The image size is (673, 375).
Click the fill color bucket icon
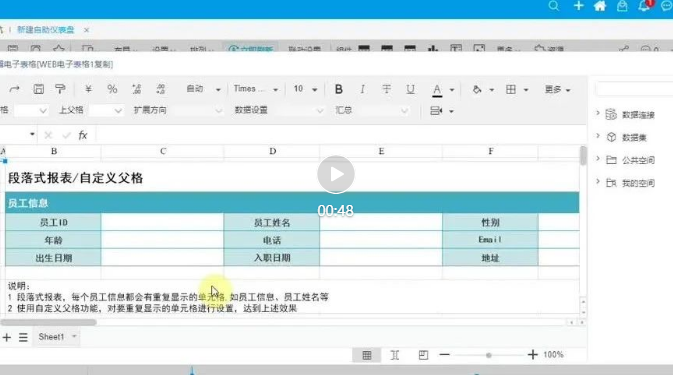click(x=477, y=89)
